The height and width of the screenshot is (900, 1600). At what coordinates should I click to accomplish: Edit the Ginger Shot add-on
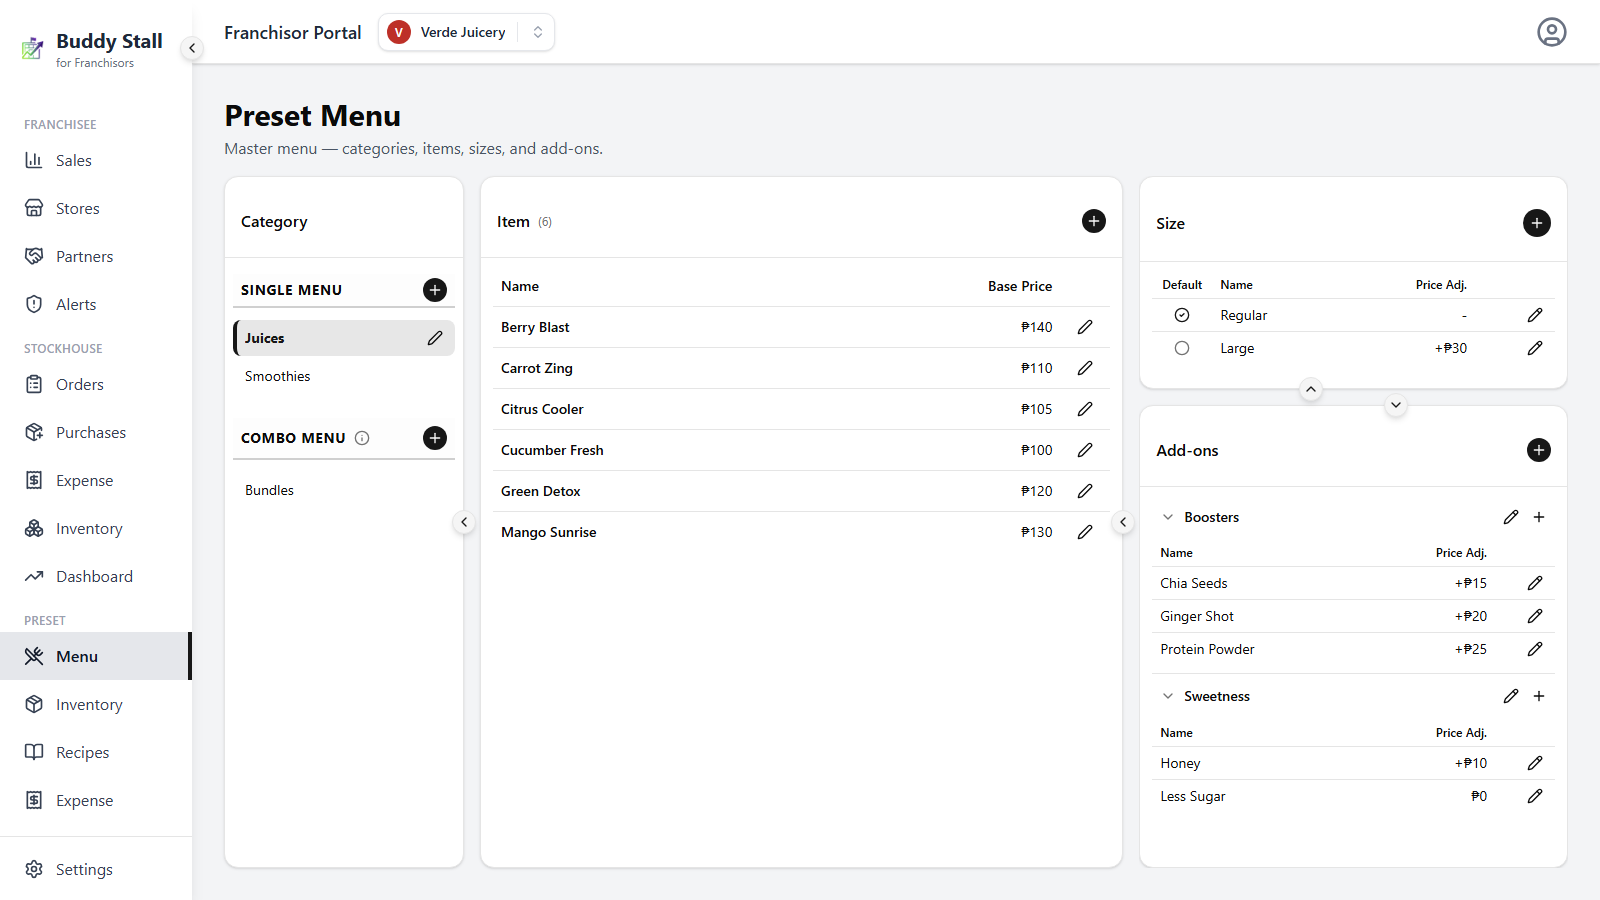pos(1535,616)
